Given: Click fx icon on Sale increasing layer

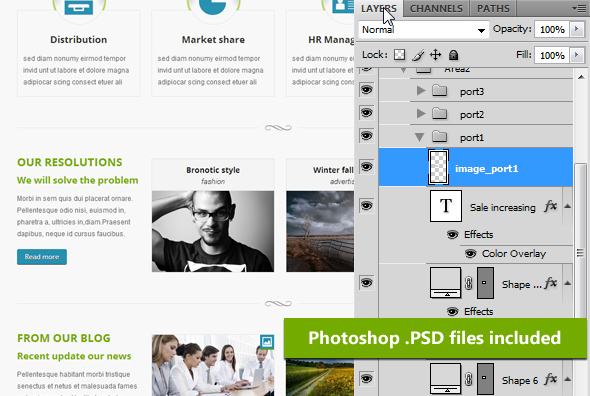Looking at the screenshot, I should tap(550, 206).
